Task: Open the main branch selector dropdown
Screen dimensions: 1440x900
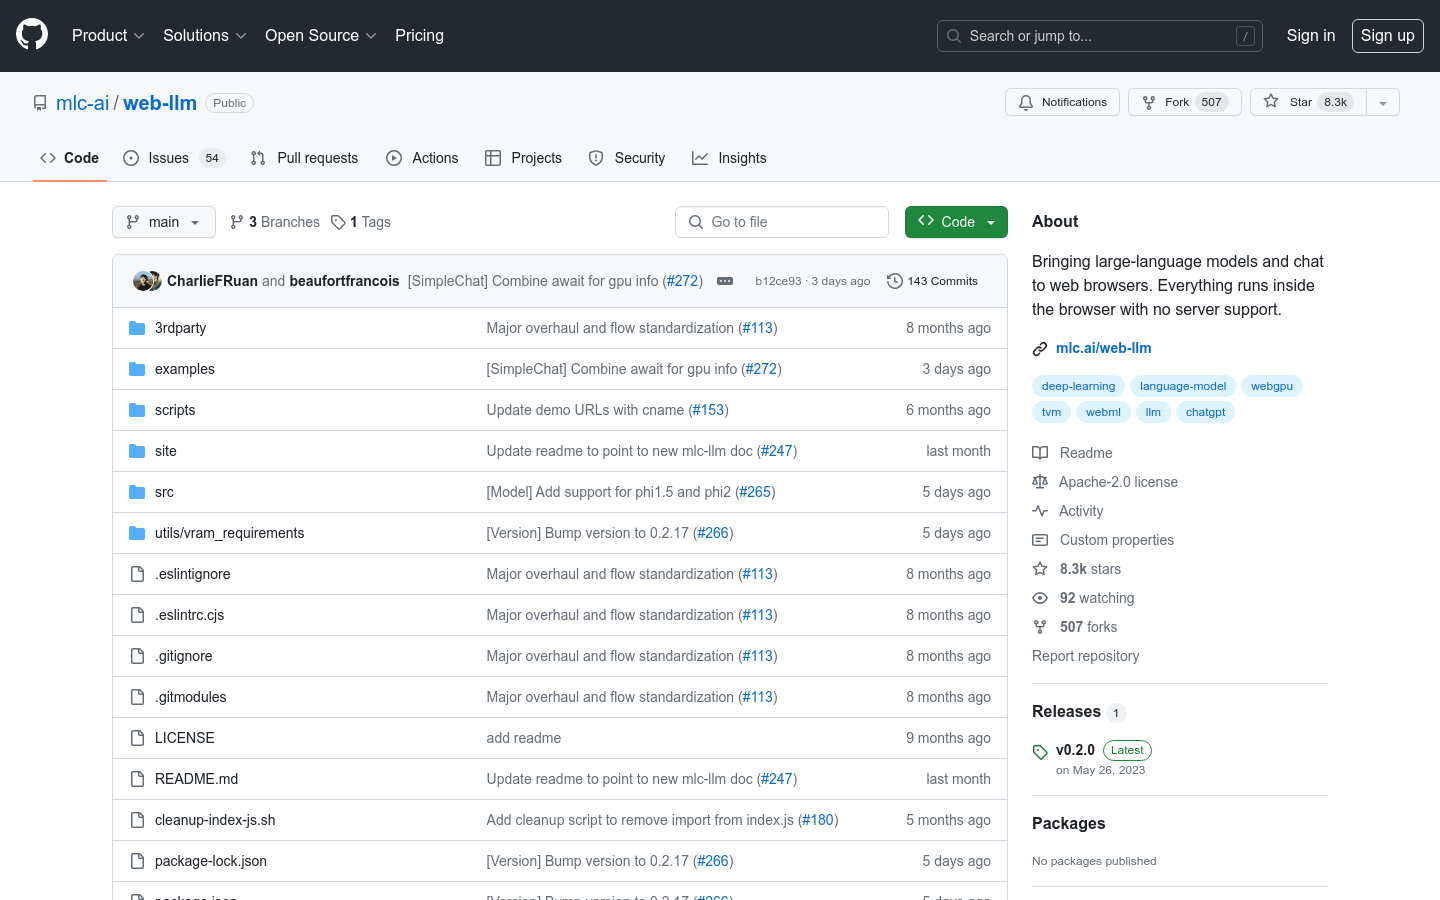Action: tap(164, 222)
